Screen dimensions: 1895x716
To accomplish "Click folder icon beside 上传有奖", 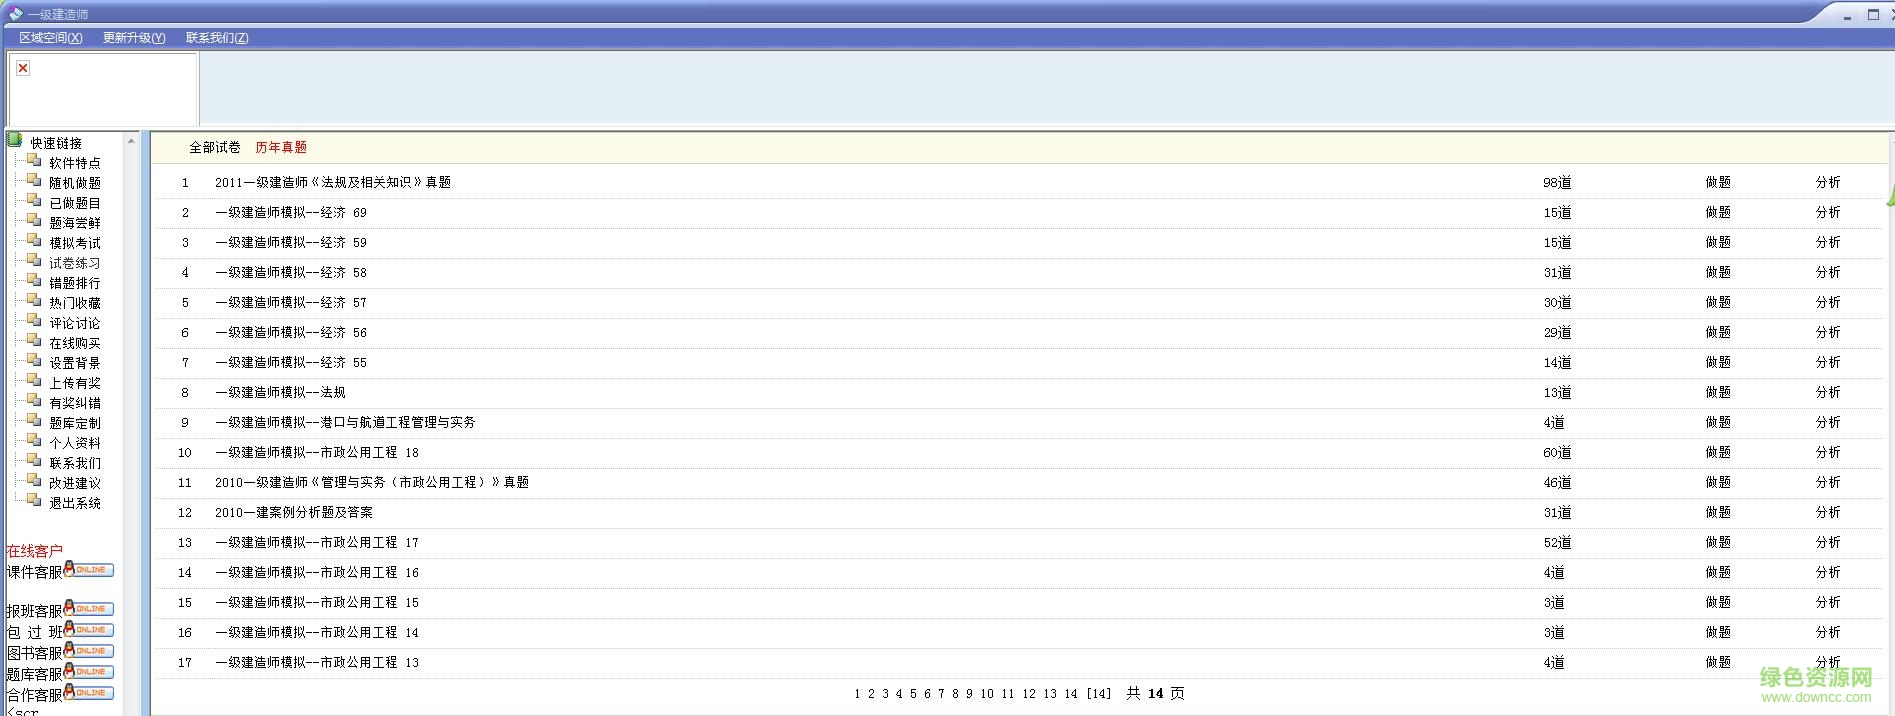I will [x=34, y=381].
